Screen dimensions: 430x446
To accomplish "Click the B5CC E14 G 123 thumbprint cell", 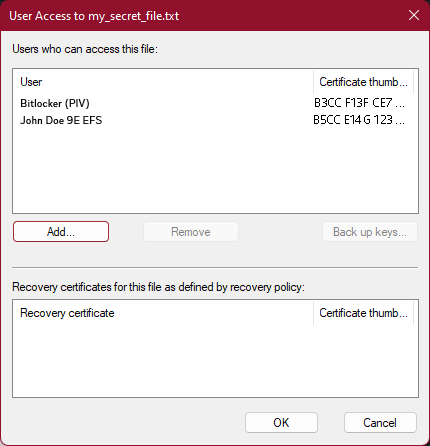I will click(359, 120).
